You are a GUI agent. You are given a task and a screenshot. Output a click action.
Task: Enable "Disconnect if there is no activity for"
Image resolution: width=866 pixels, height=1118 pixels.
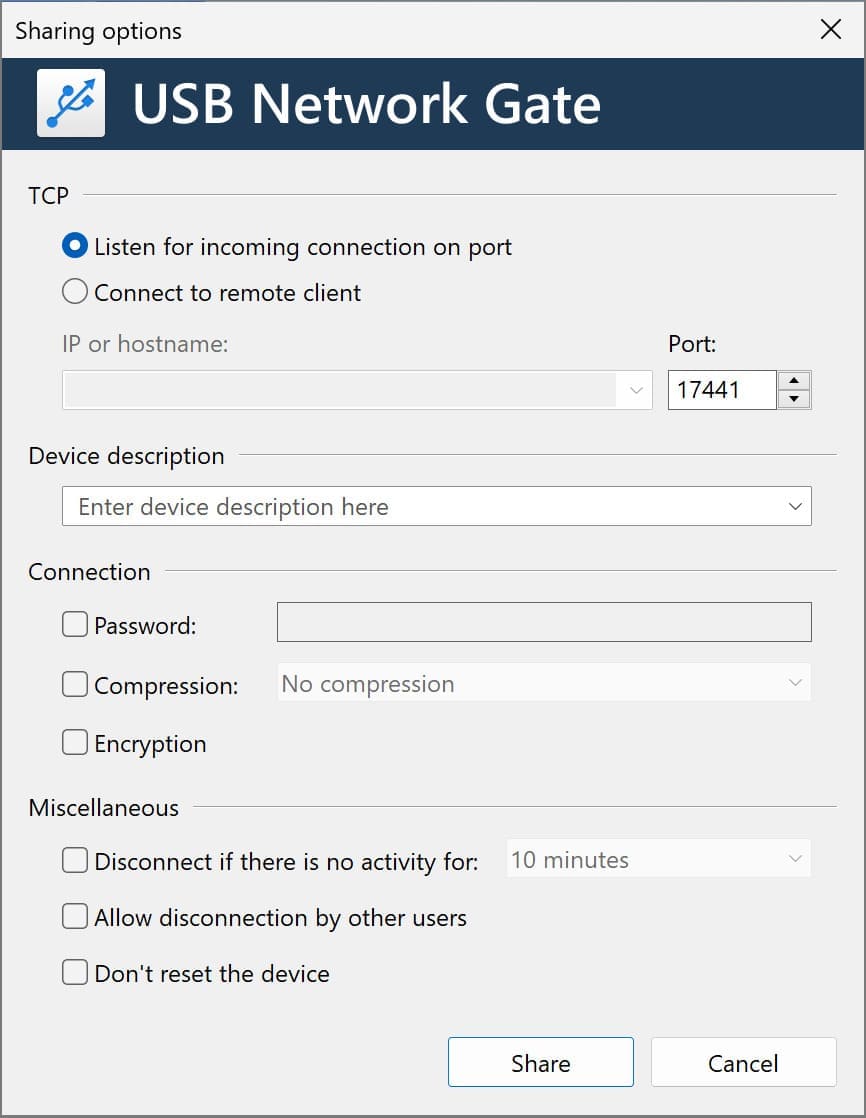click(75, 859)
